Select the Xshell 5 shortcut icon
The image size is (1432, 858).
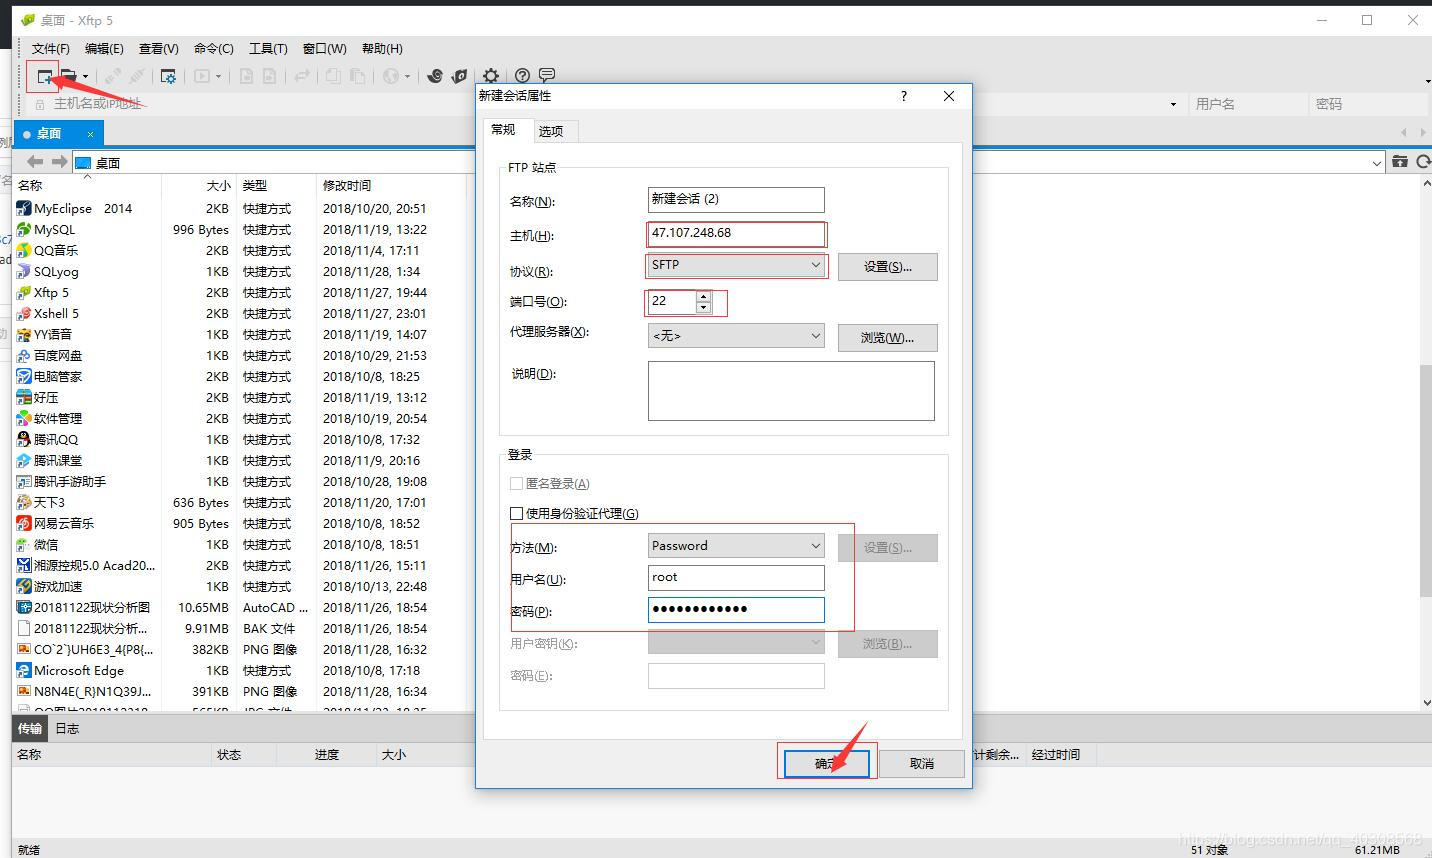tap(24, 314)
